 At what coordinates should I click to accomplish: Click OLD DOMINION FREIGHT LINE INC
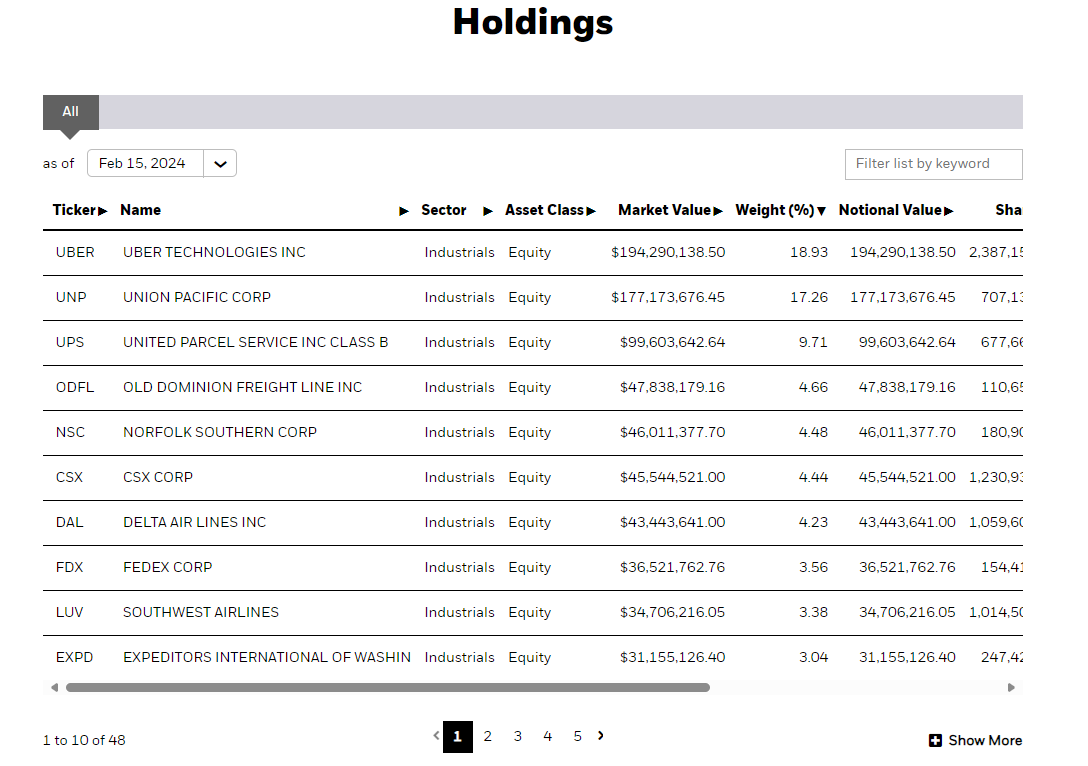243,388
